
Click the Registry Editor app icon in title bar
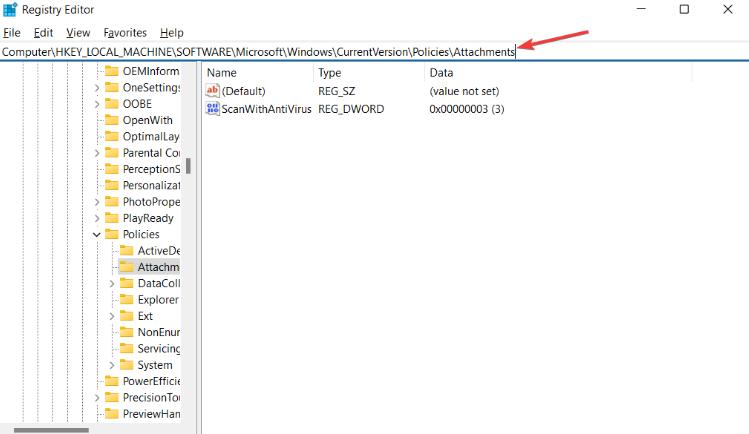coord(10,10)
